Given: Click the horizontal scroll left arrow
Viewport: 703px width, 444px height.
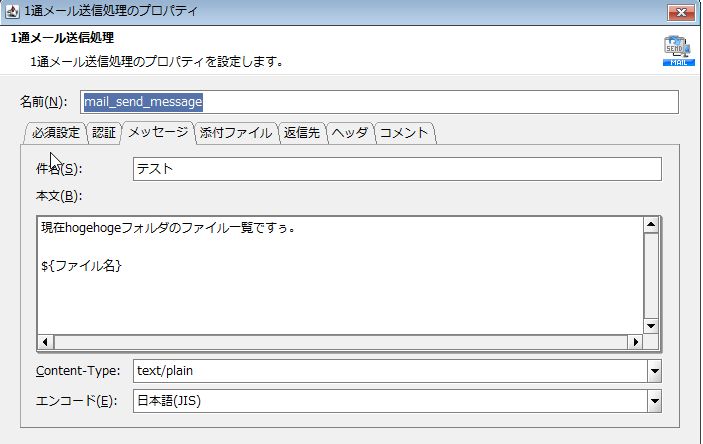Looking at the screenshot, I should 46,342.
